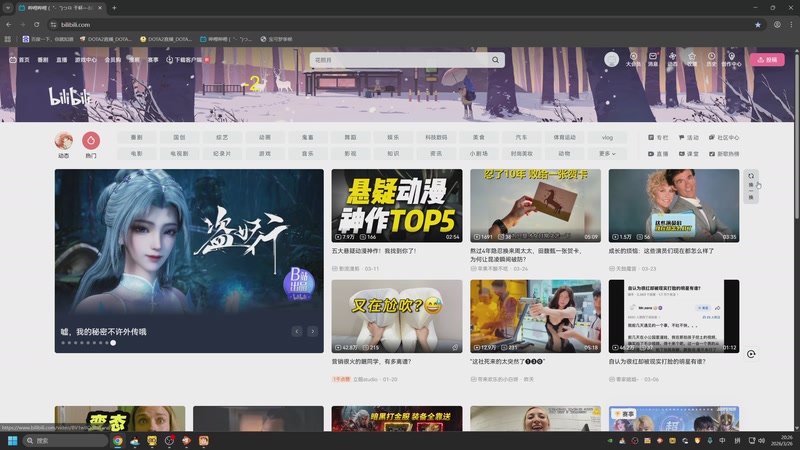This screenshot has height=450, width=800.
Task: Reload the page with browser refresh icon
Action: pos(37,24)
